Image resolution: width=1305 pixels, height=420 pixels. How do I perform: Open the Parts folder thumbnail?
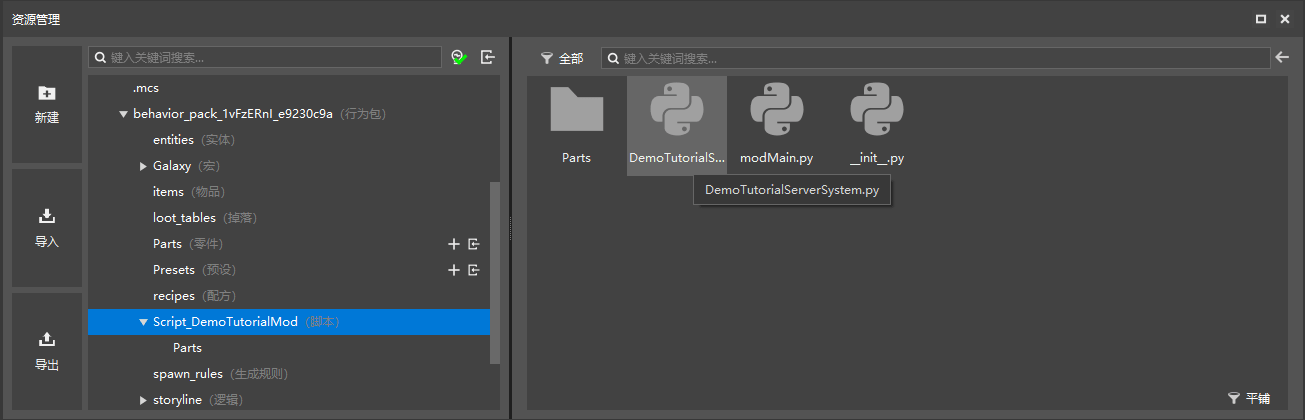coord(577,110)
